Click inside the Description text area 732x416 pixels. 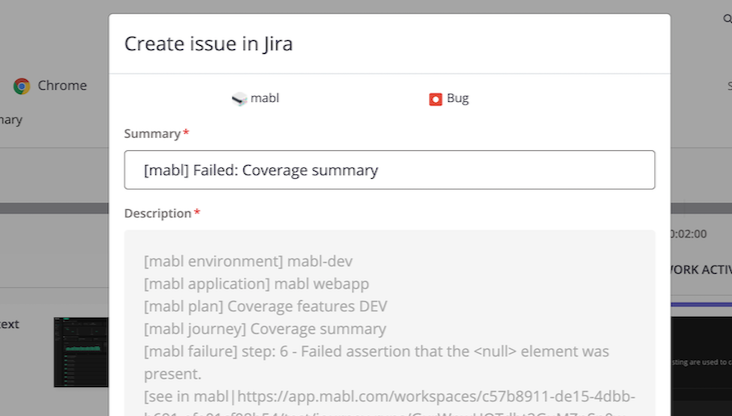click(389, 320)
